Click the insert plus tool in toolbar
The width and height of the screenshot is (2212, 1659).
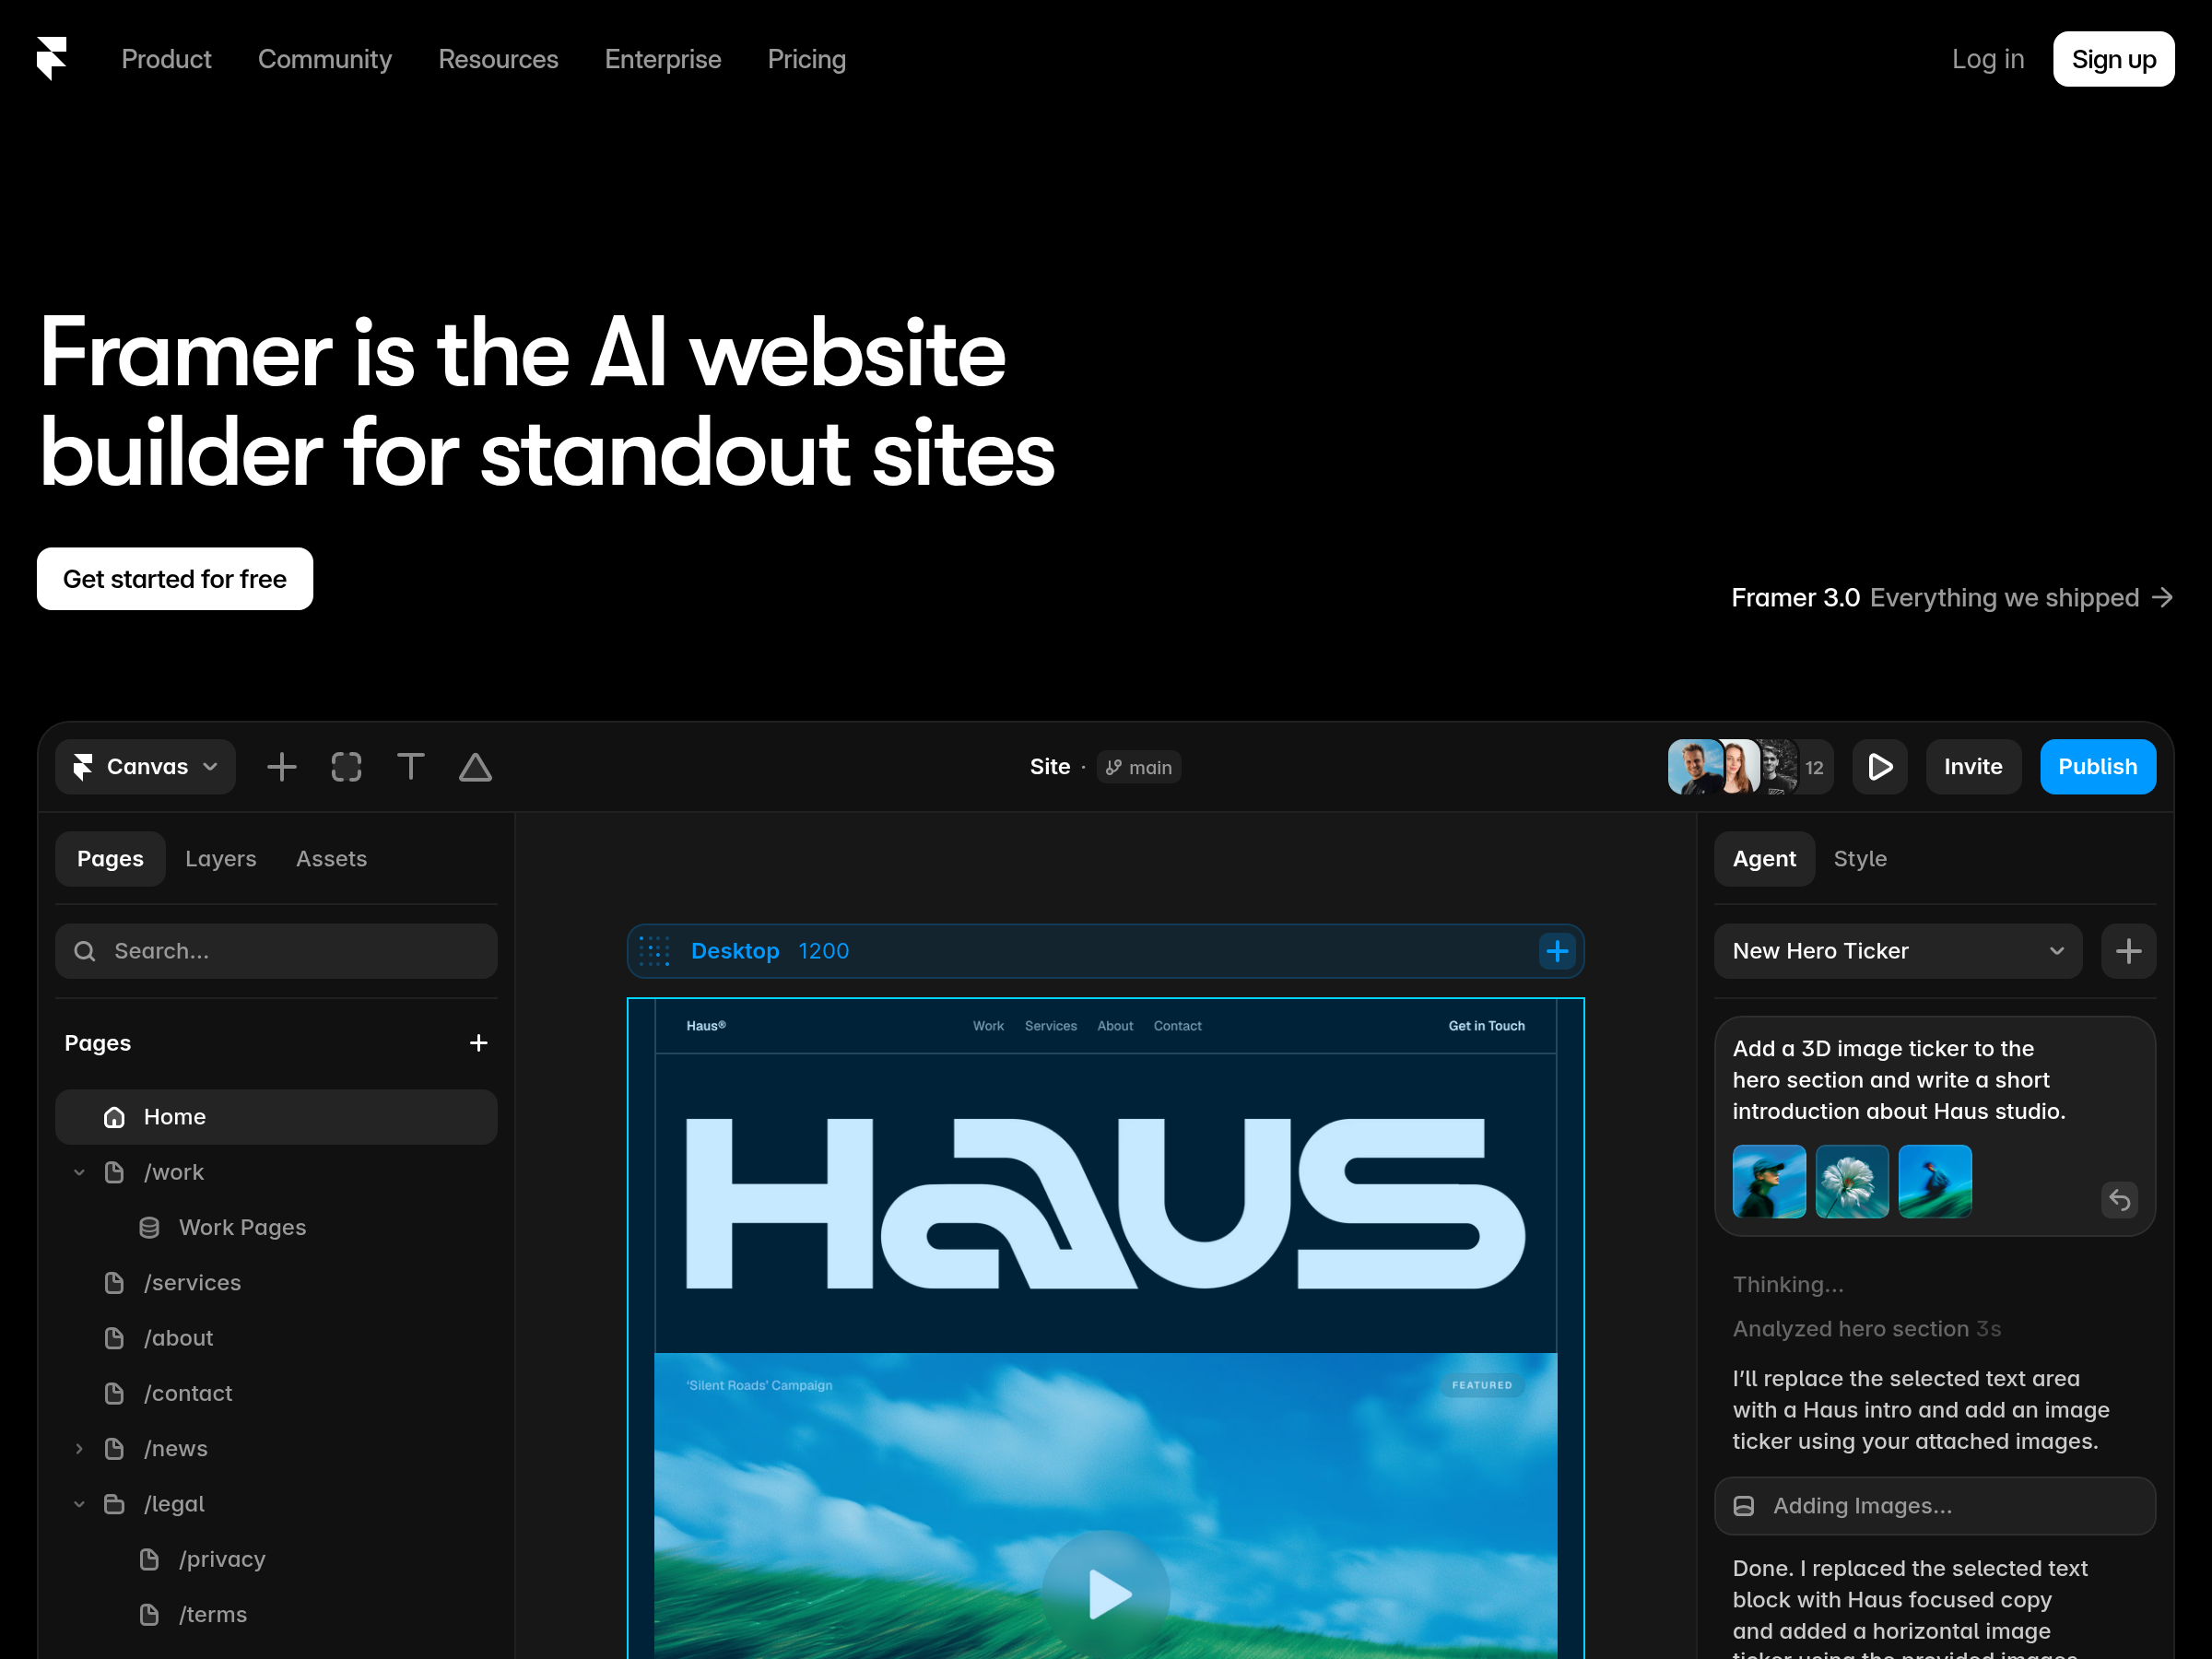click(282, 767)
